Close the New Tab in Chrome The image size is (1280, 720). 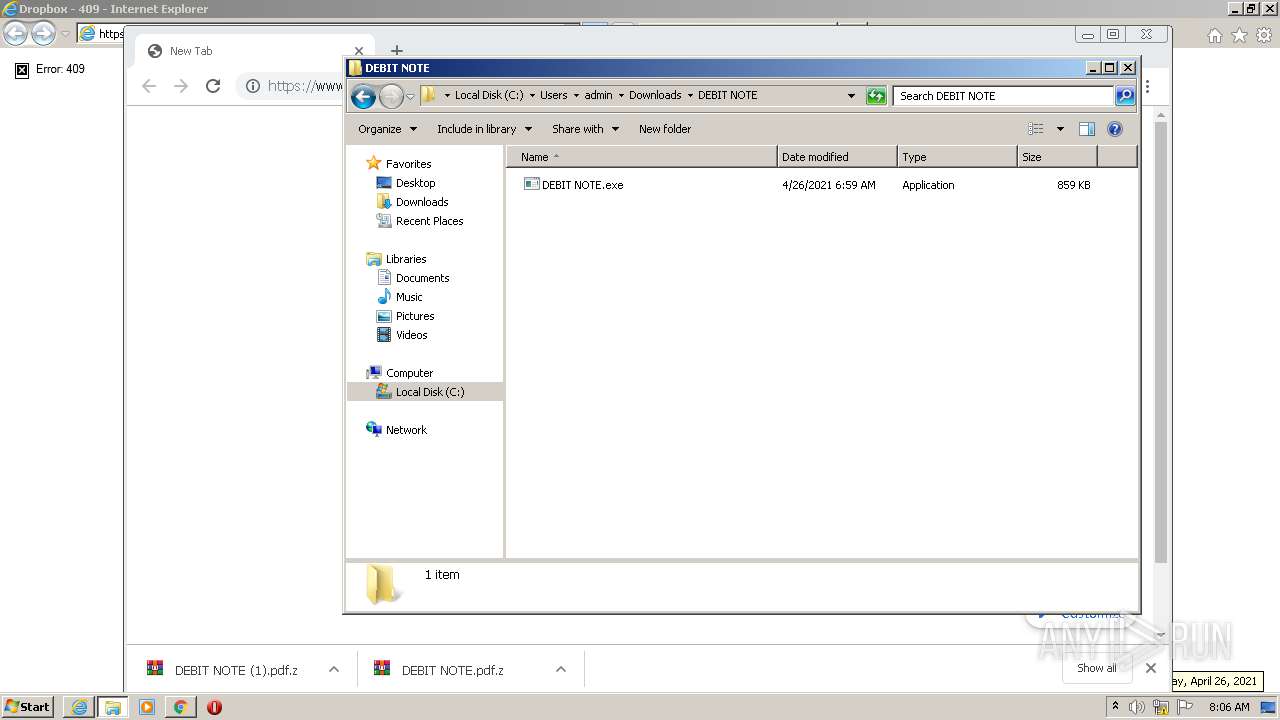tap(359, 51)
